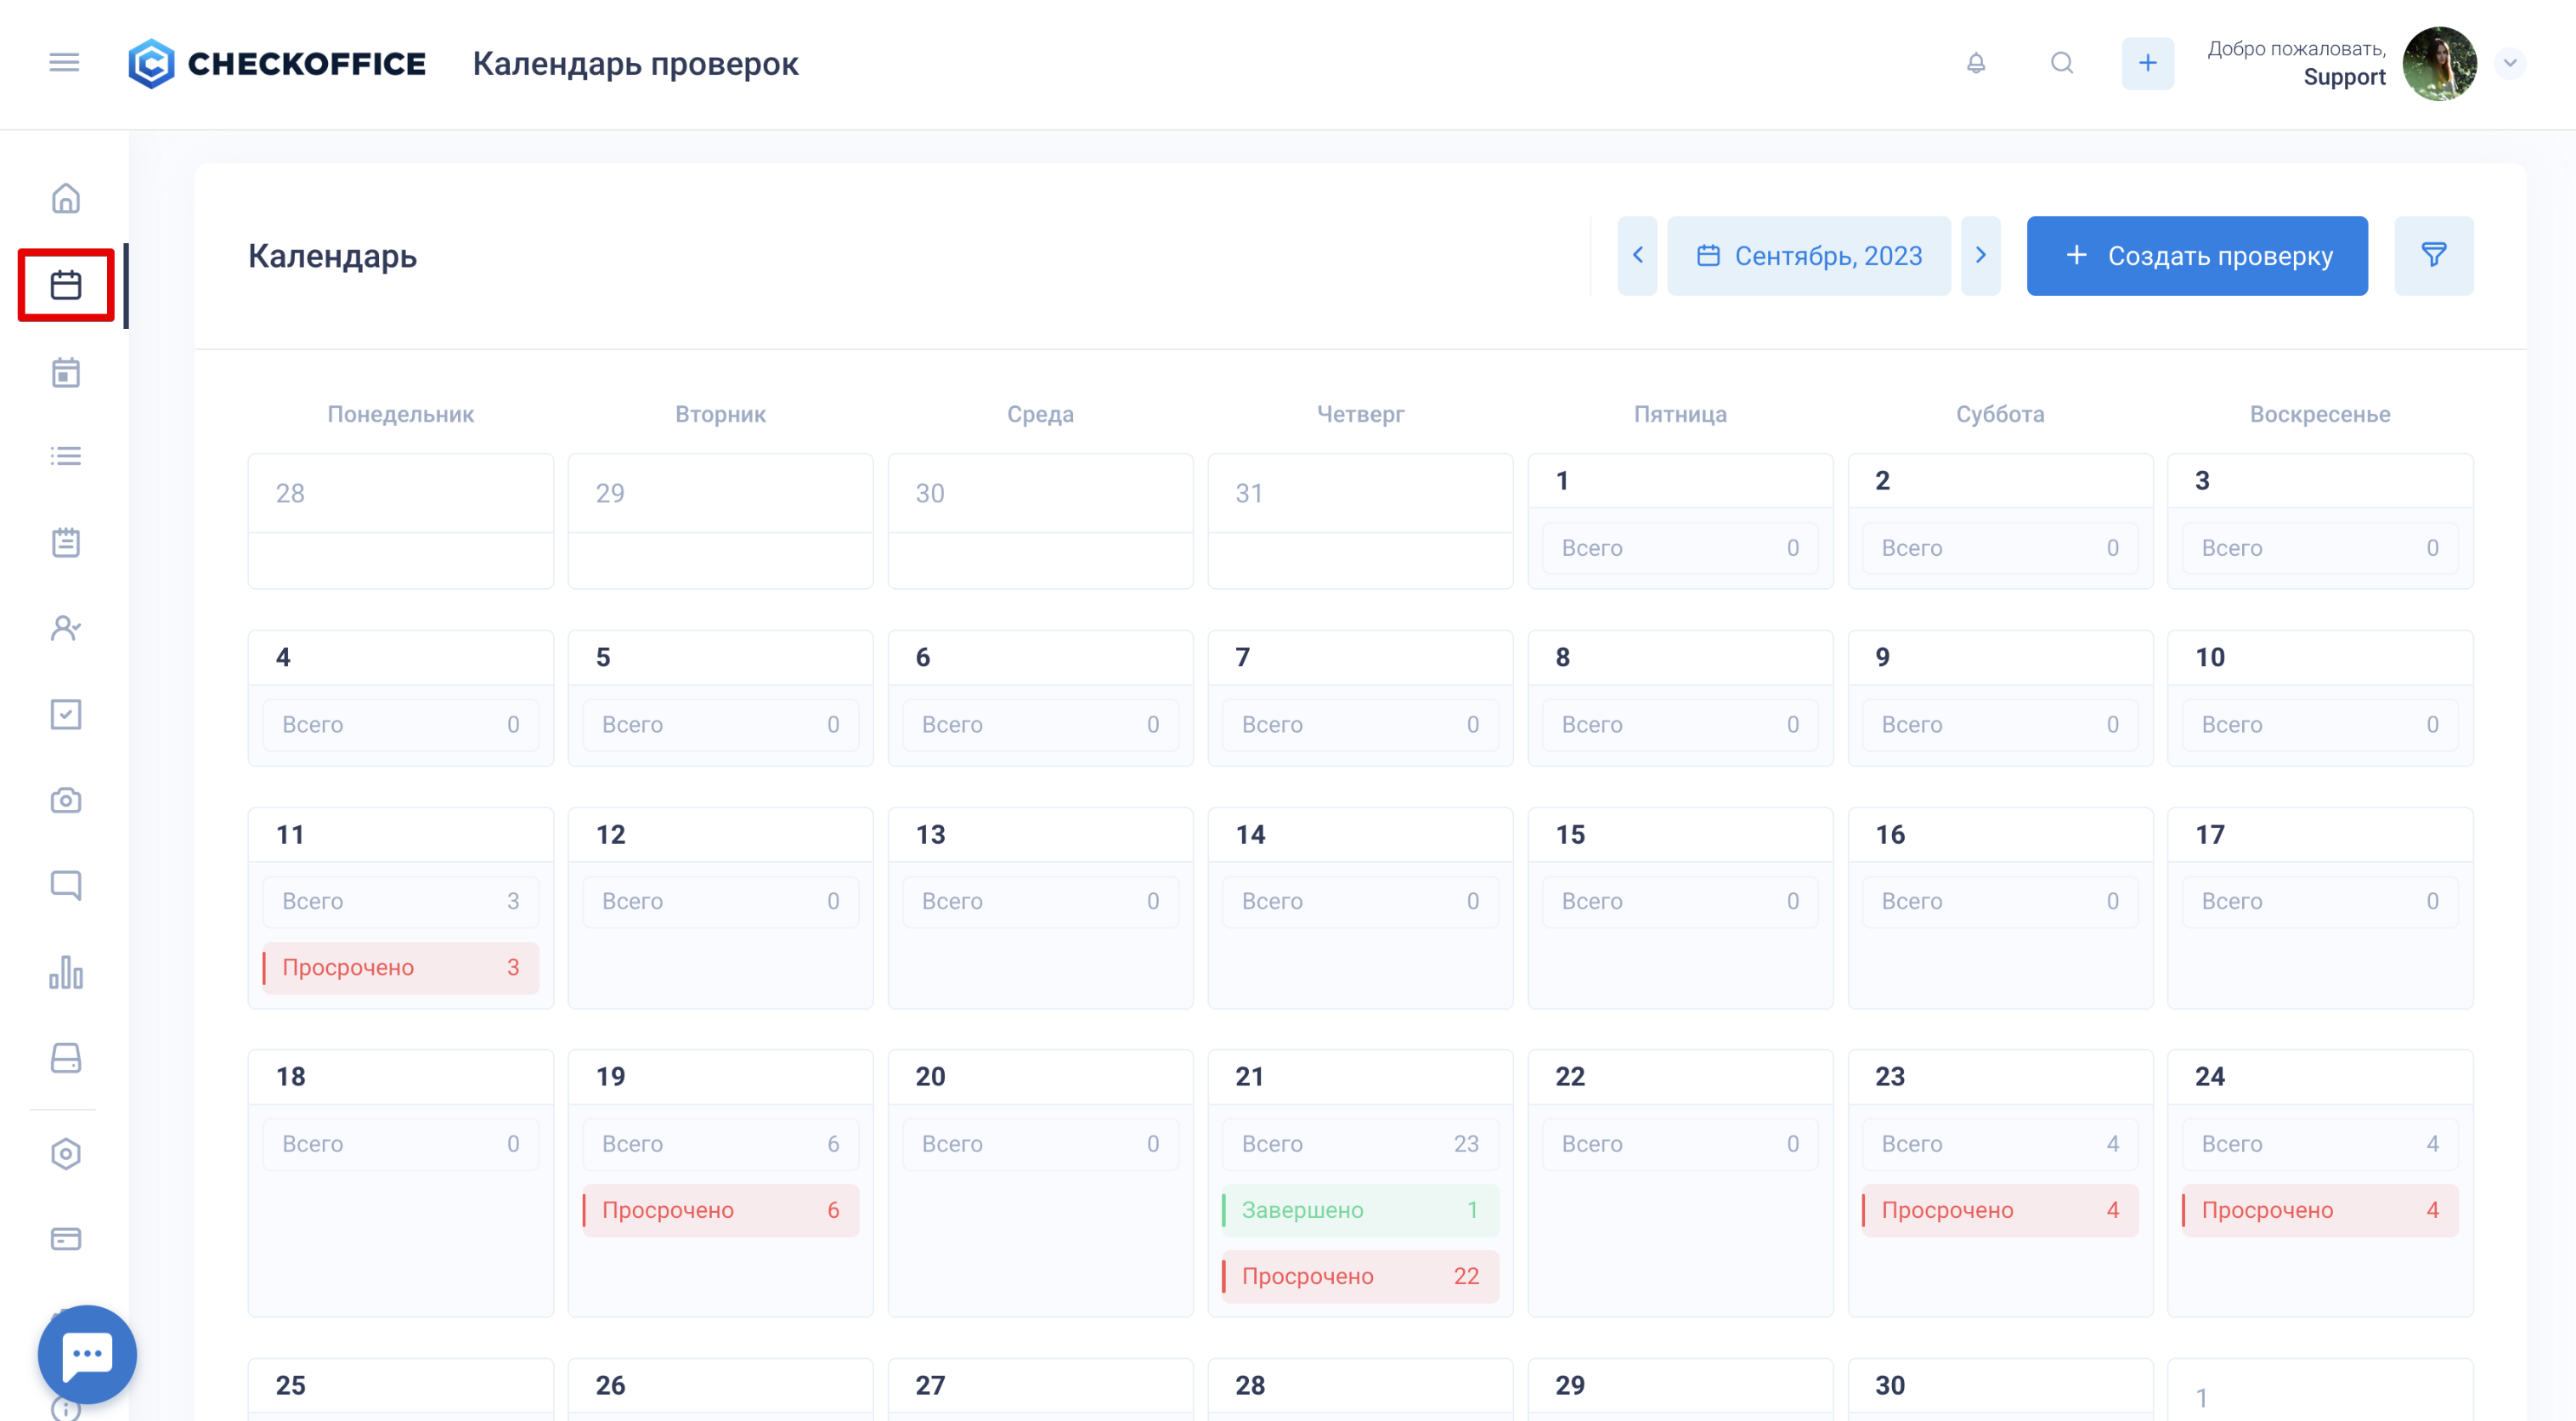The image size is (2576, 1421).
Task: Open the checklist checkbox sidebar icon
Action: (66, 714)
